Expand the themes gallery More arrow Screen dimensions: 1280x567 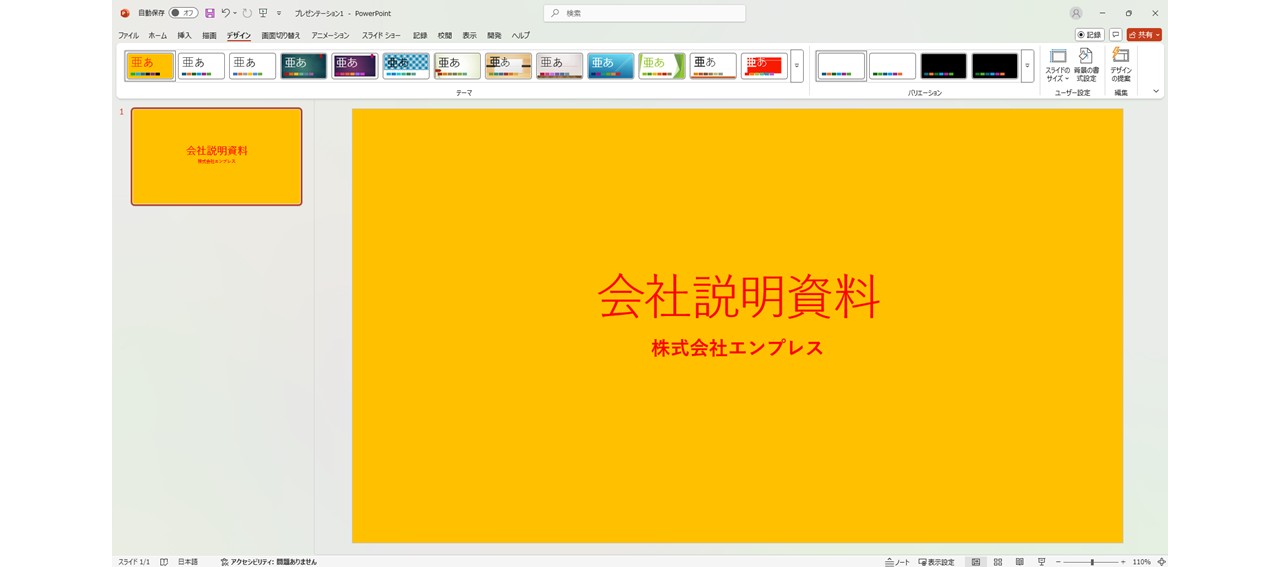[797, 66]
